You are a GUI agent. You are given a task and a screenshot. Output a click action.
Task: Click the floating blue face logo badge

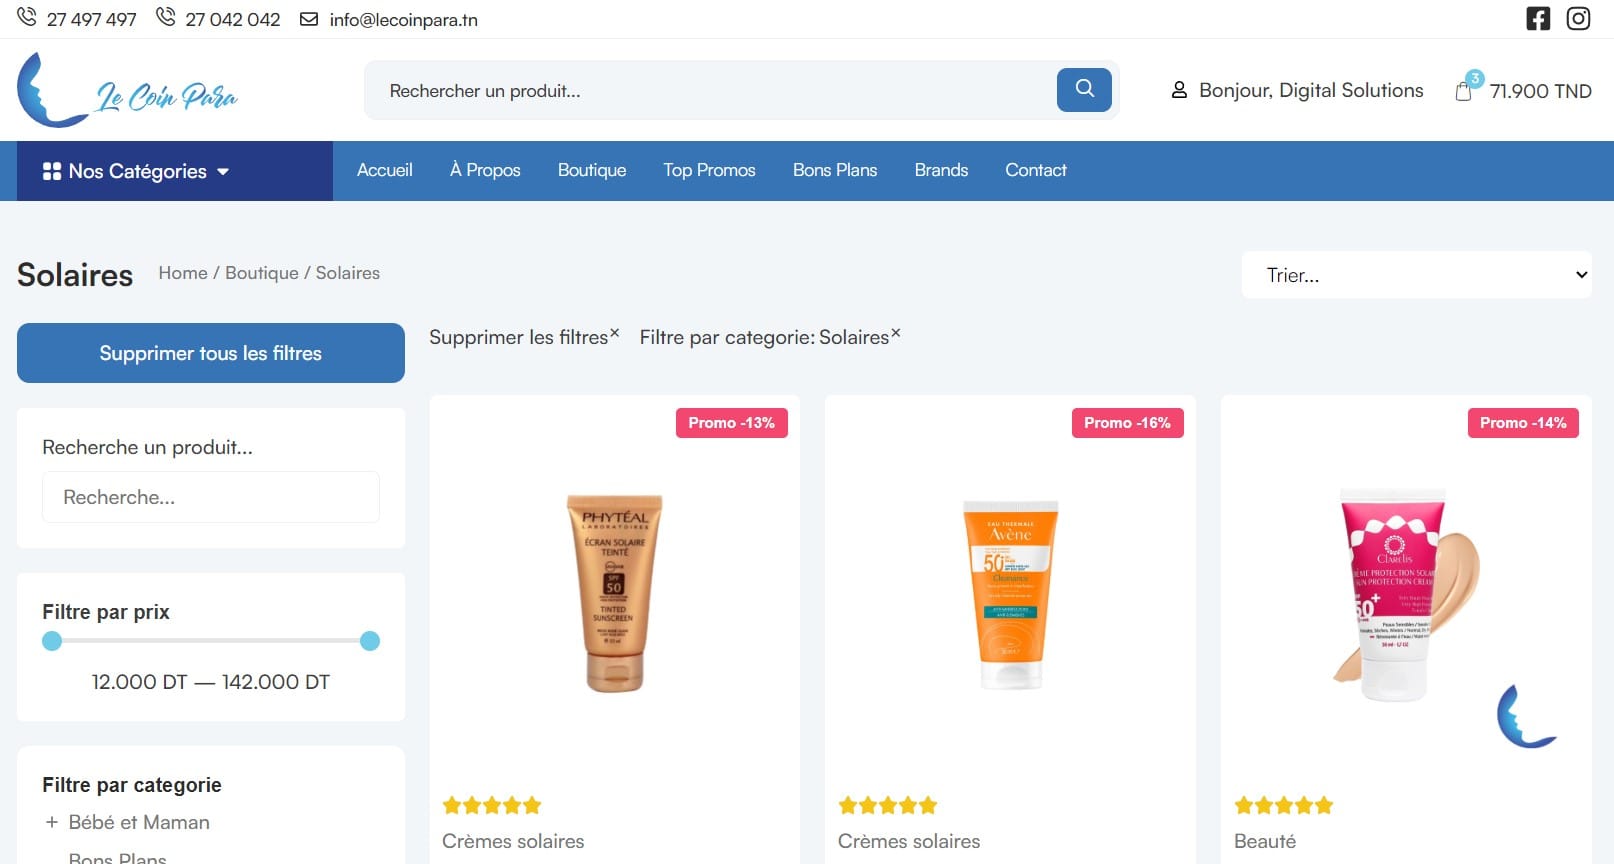point(1525,716)
